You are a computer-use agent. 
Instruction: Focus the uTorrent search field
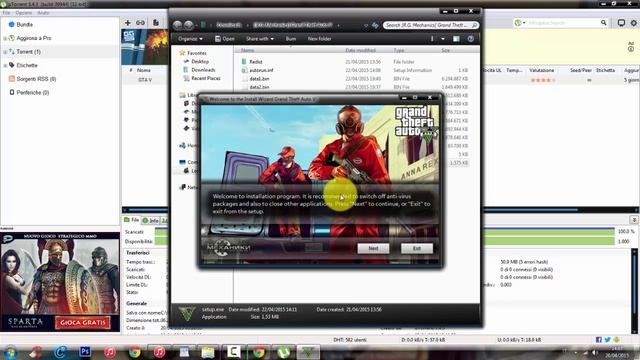(563, 23)
